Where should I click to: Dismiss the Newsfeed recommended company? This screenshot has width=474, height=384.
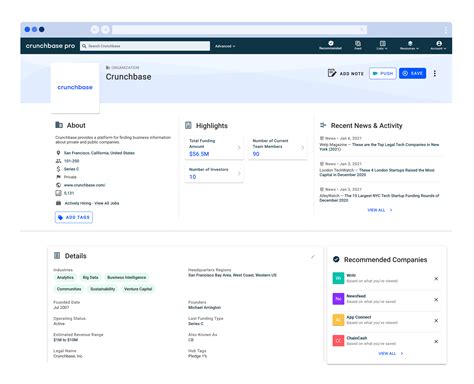[436, 300]
